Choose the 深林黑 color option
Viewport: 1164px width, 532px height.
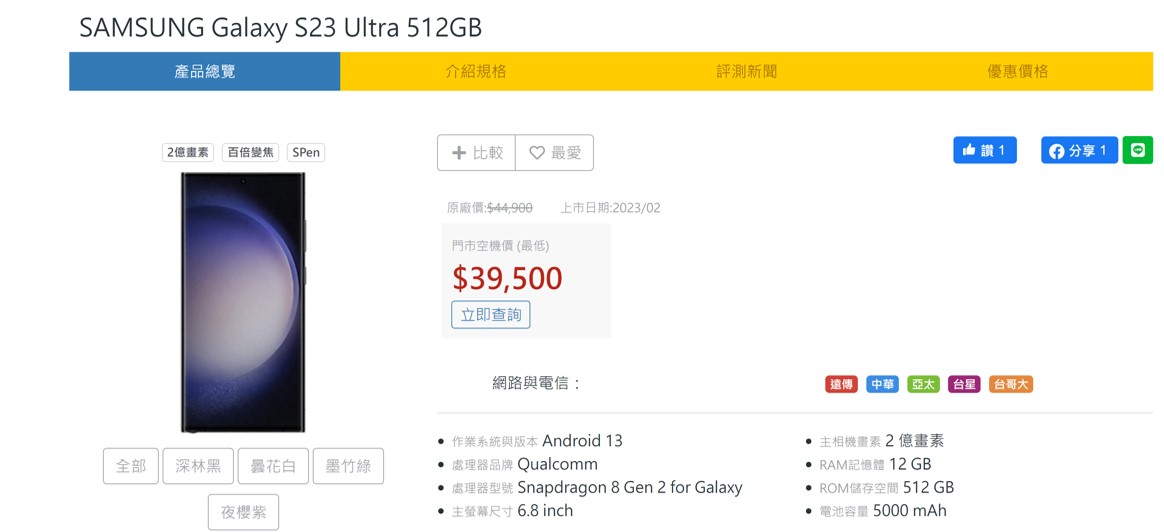pos(198,466)
